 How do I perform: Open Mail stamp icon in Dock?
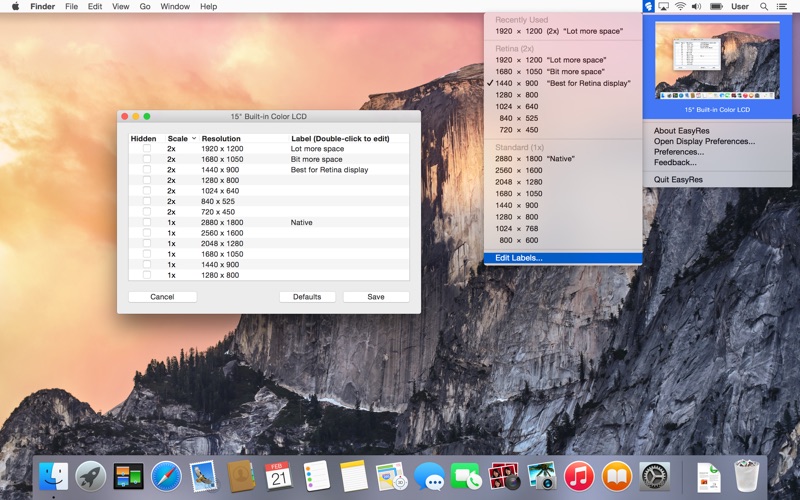203,477
